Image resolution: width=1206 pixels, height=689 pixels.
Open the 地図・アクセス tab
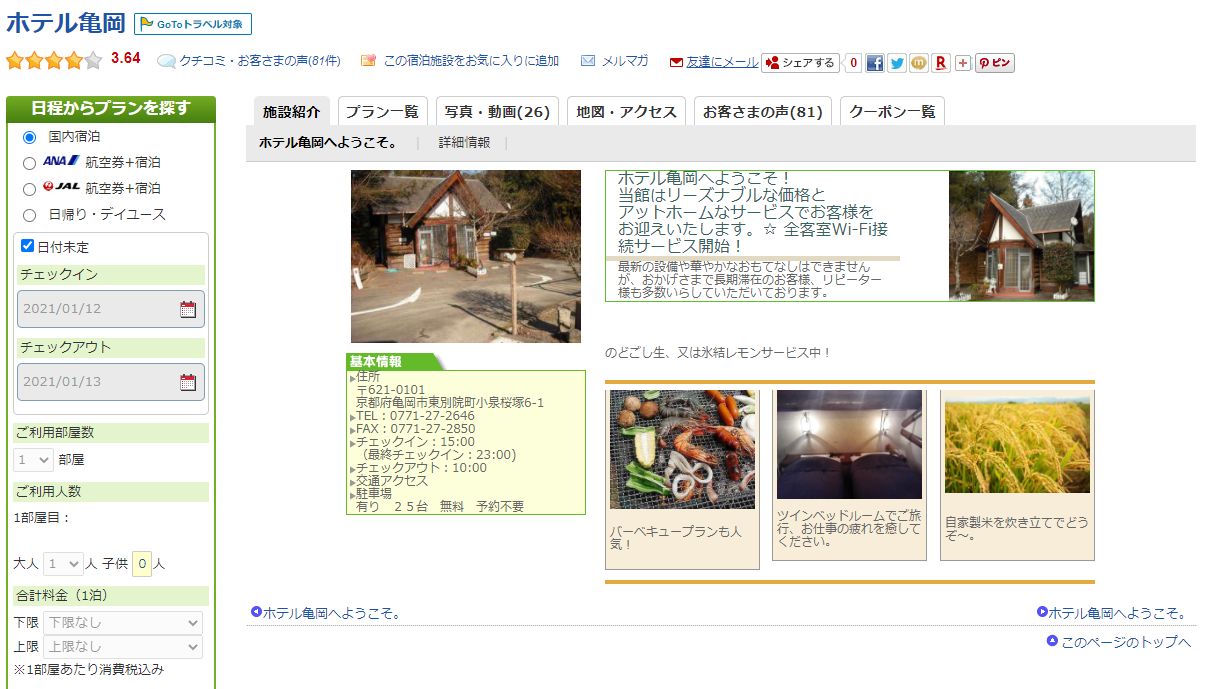(x=627, y=111)
